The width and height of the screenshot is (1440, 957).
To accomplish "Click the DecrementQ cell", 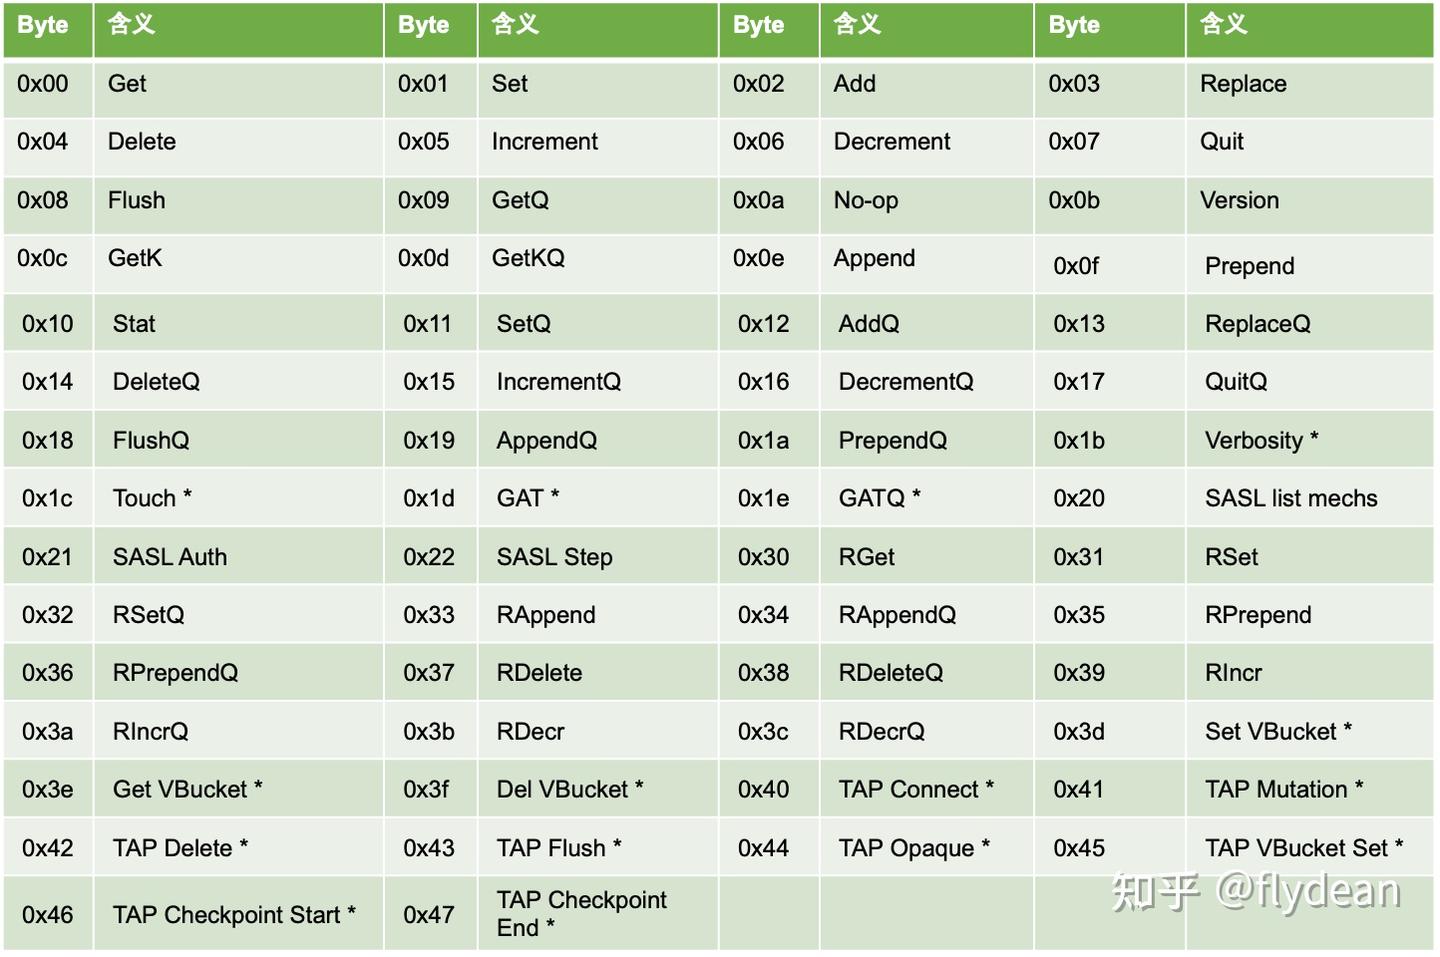I will (x=905, y=382).
